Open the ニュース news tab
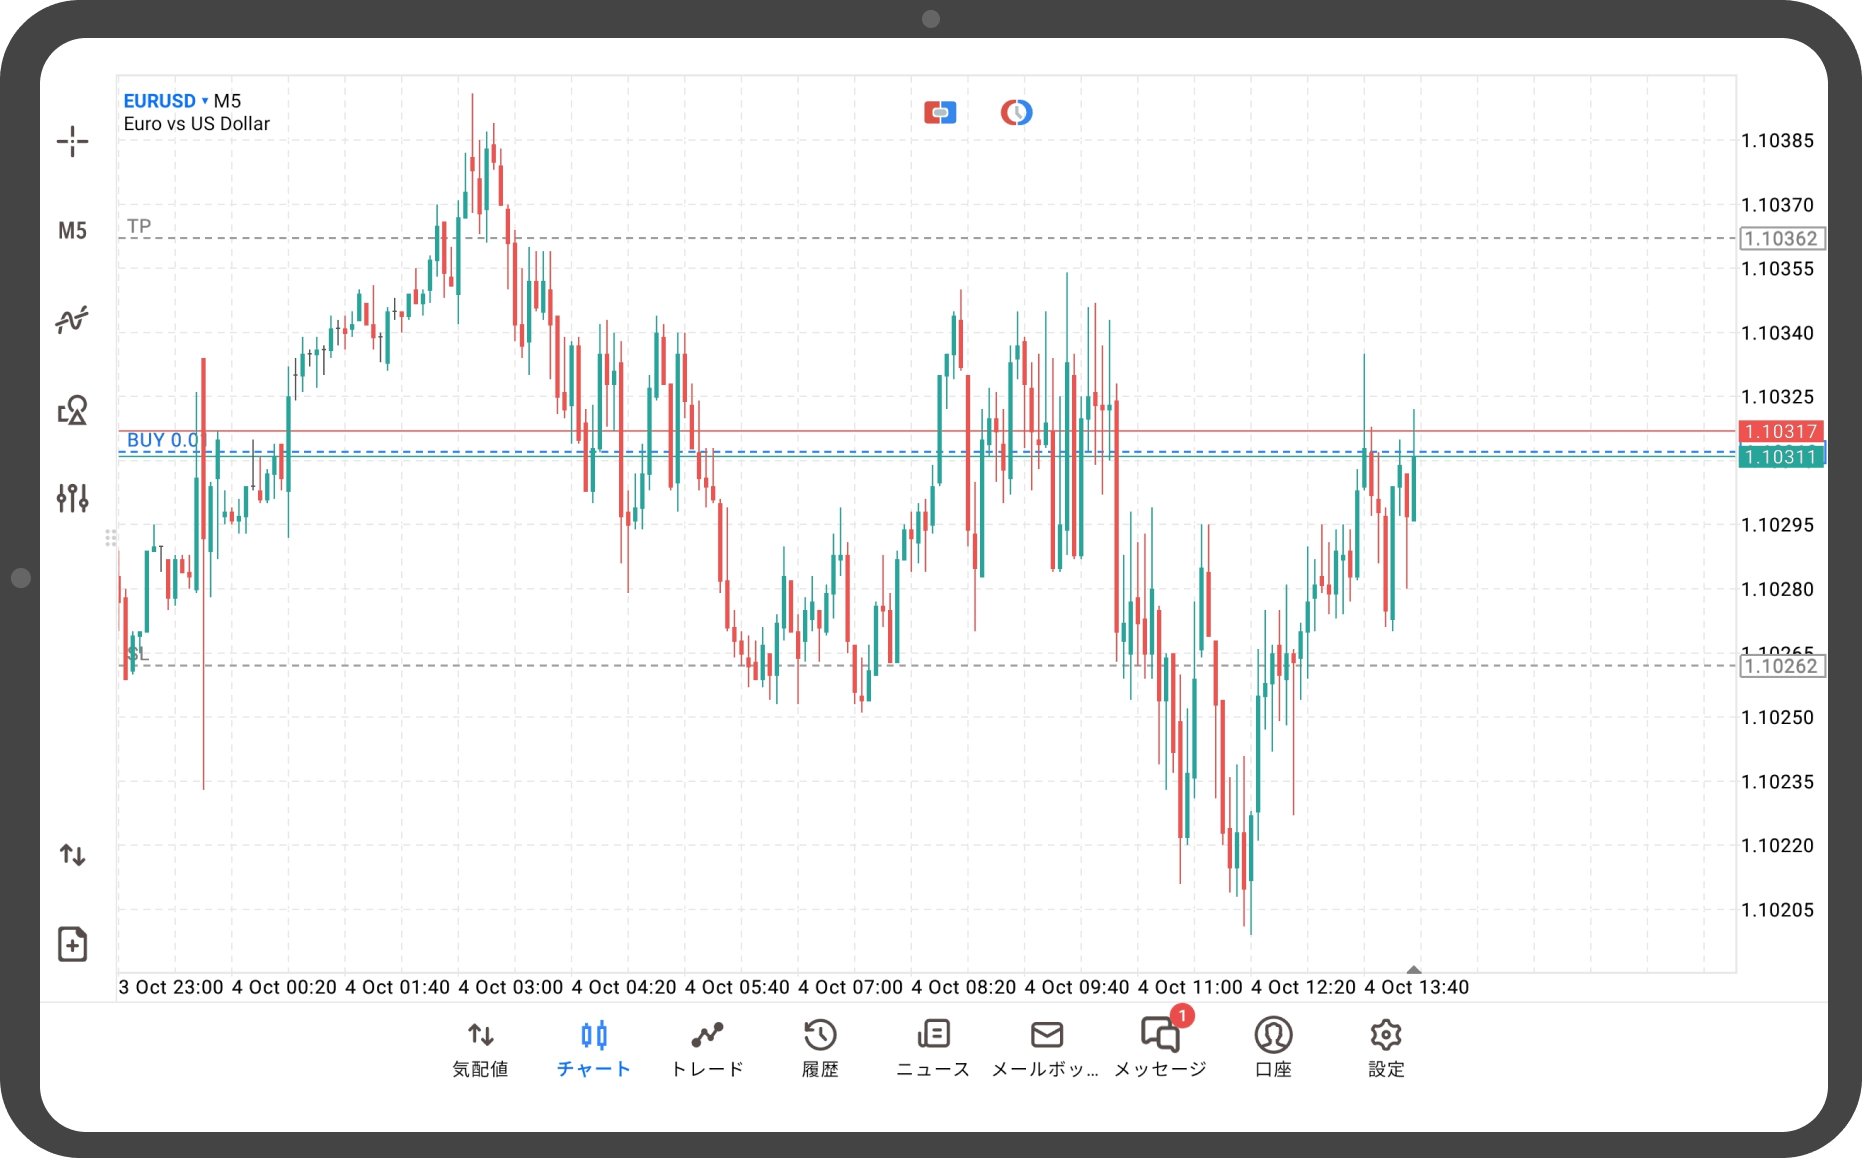 click(933, 1049)
